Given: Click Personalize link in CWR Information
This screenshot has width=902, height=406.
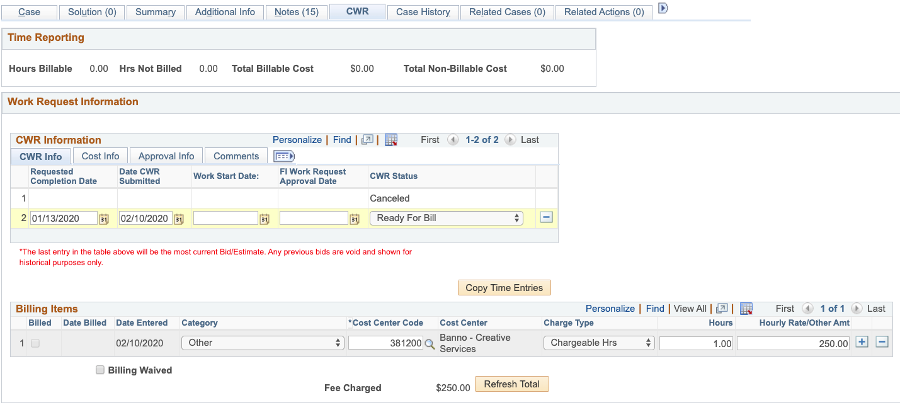Looking at the screenshot, I should [297, 140].
